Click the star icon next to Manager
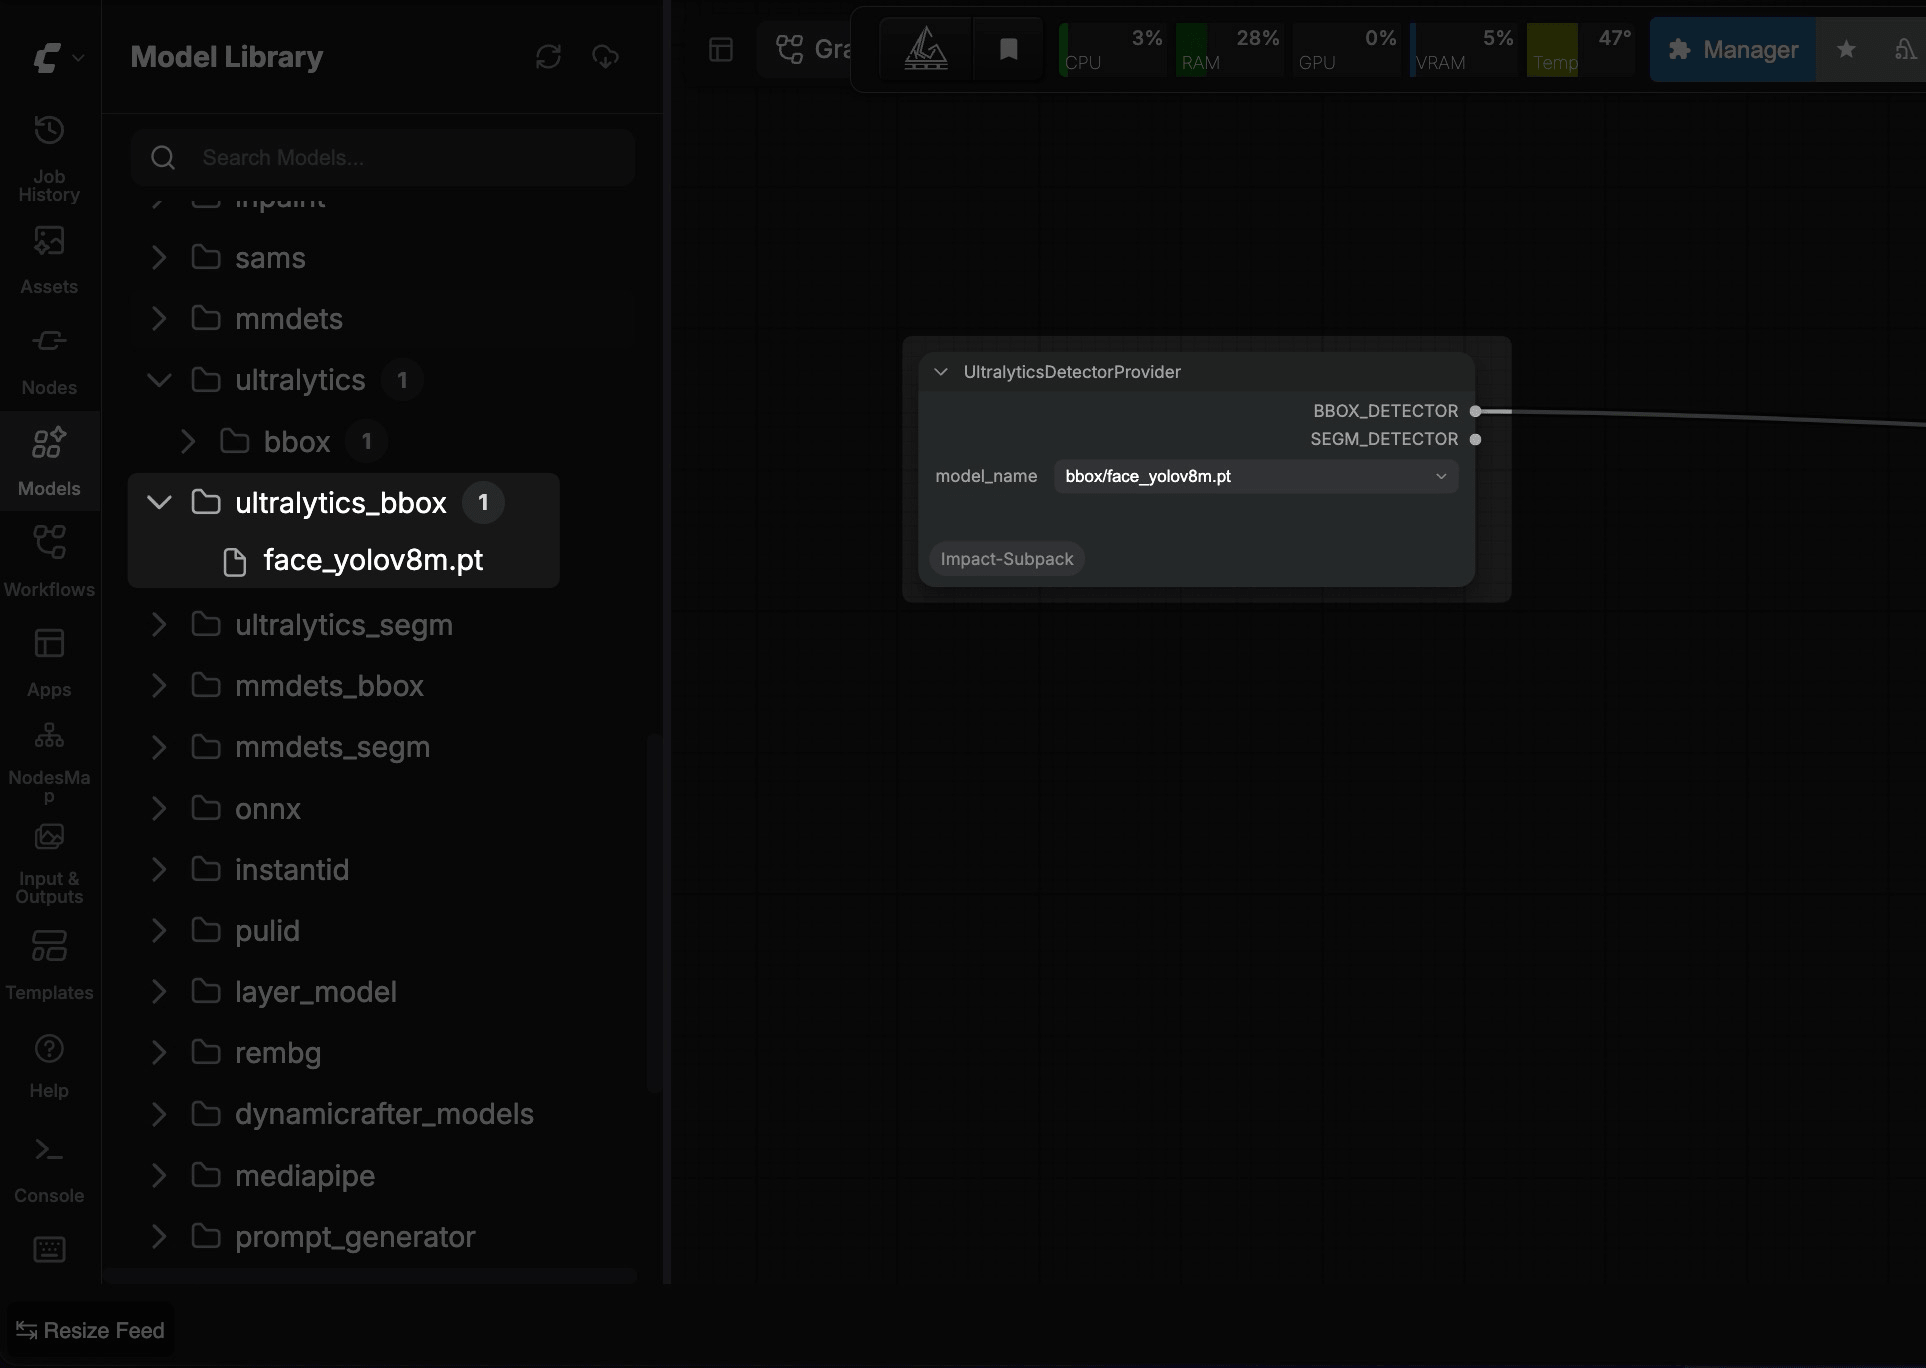The height and width of the screenshot is (1368, 1926). click(x=1846, y=49)
